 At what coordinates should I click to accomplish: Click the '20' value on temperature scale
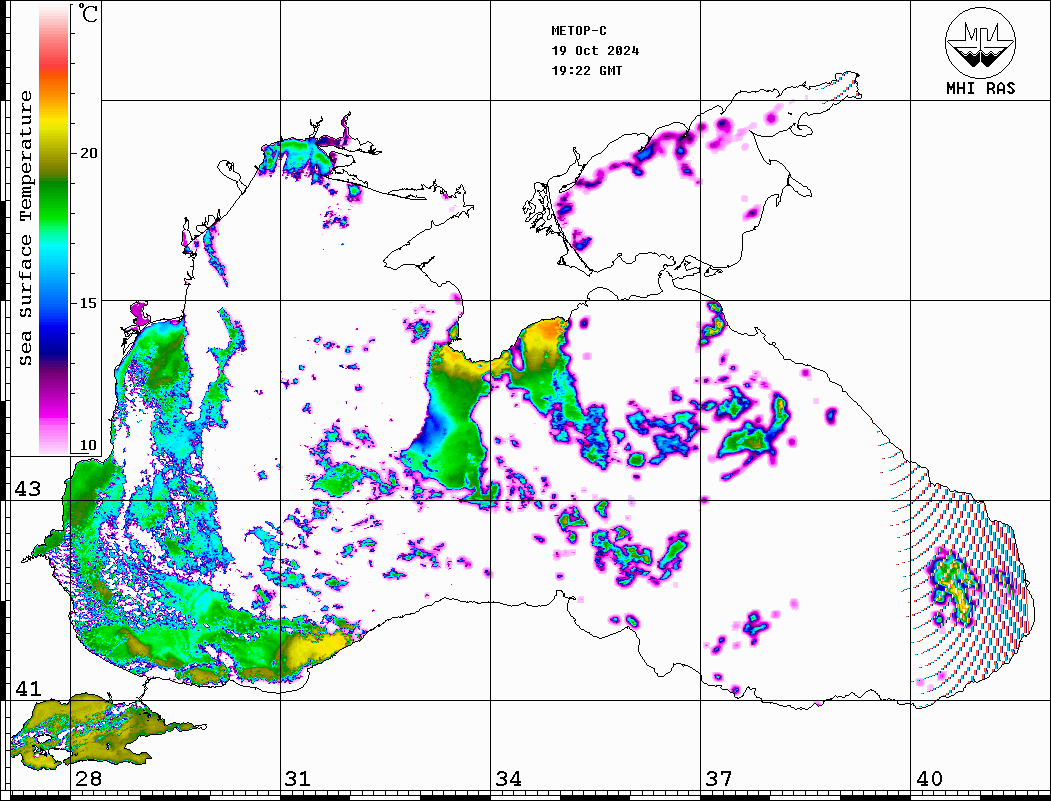(88, 153)
